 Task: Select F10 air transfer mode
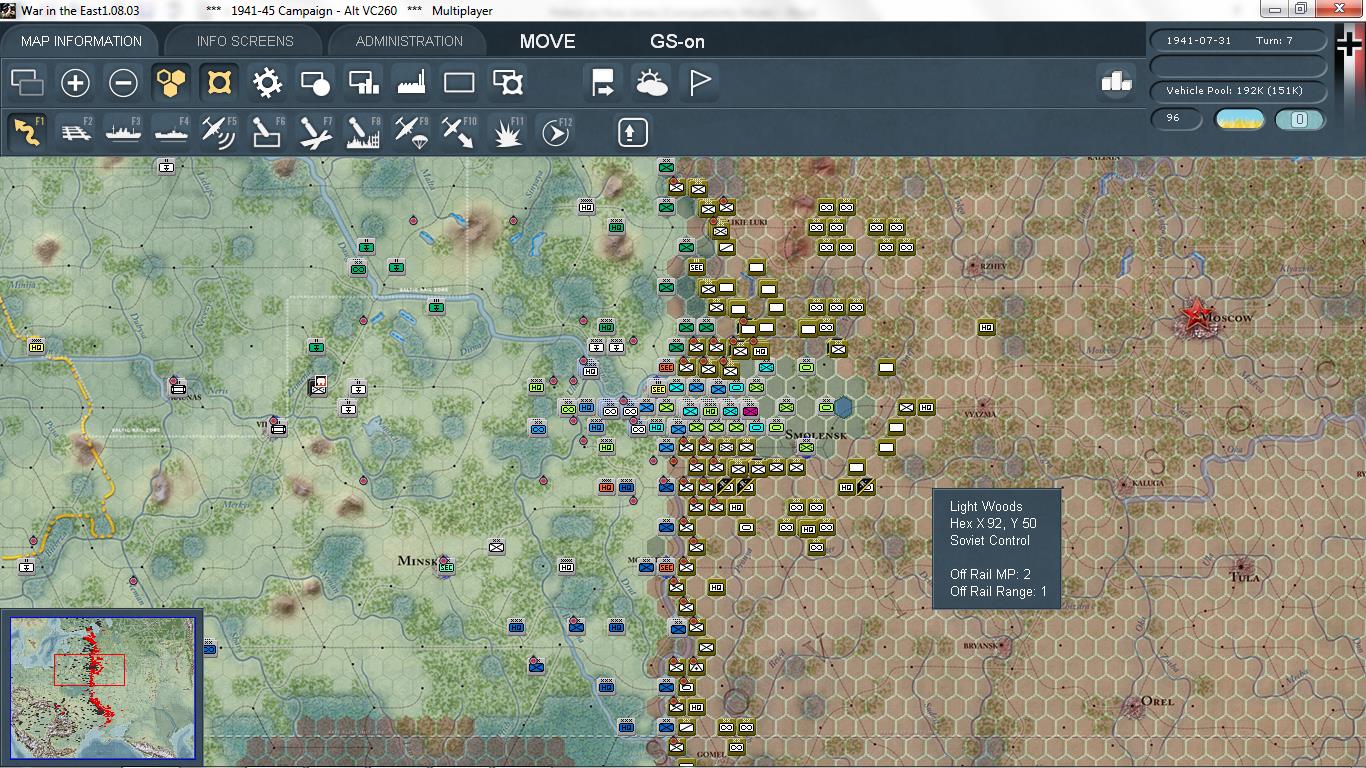(459, 132)
